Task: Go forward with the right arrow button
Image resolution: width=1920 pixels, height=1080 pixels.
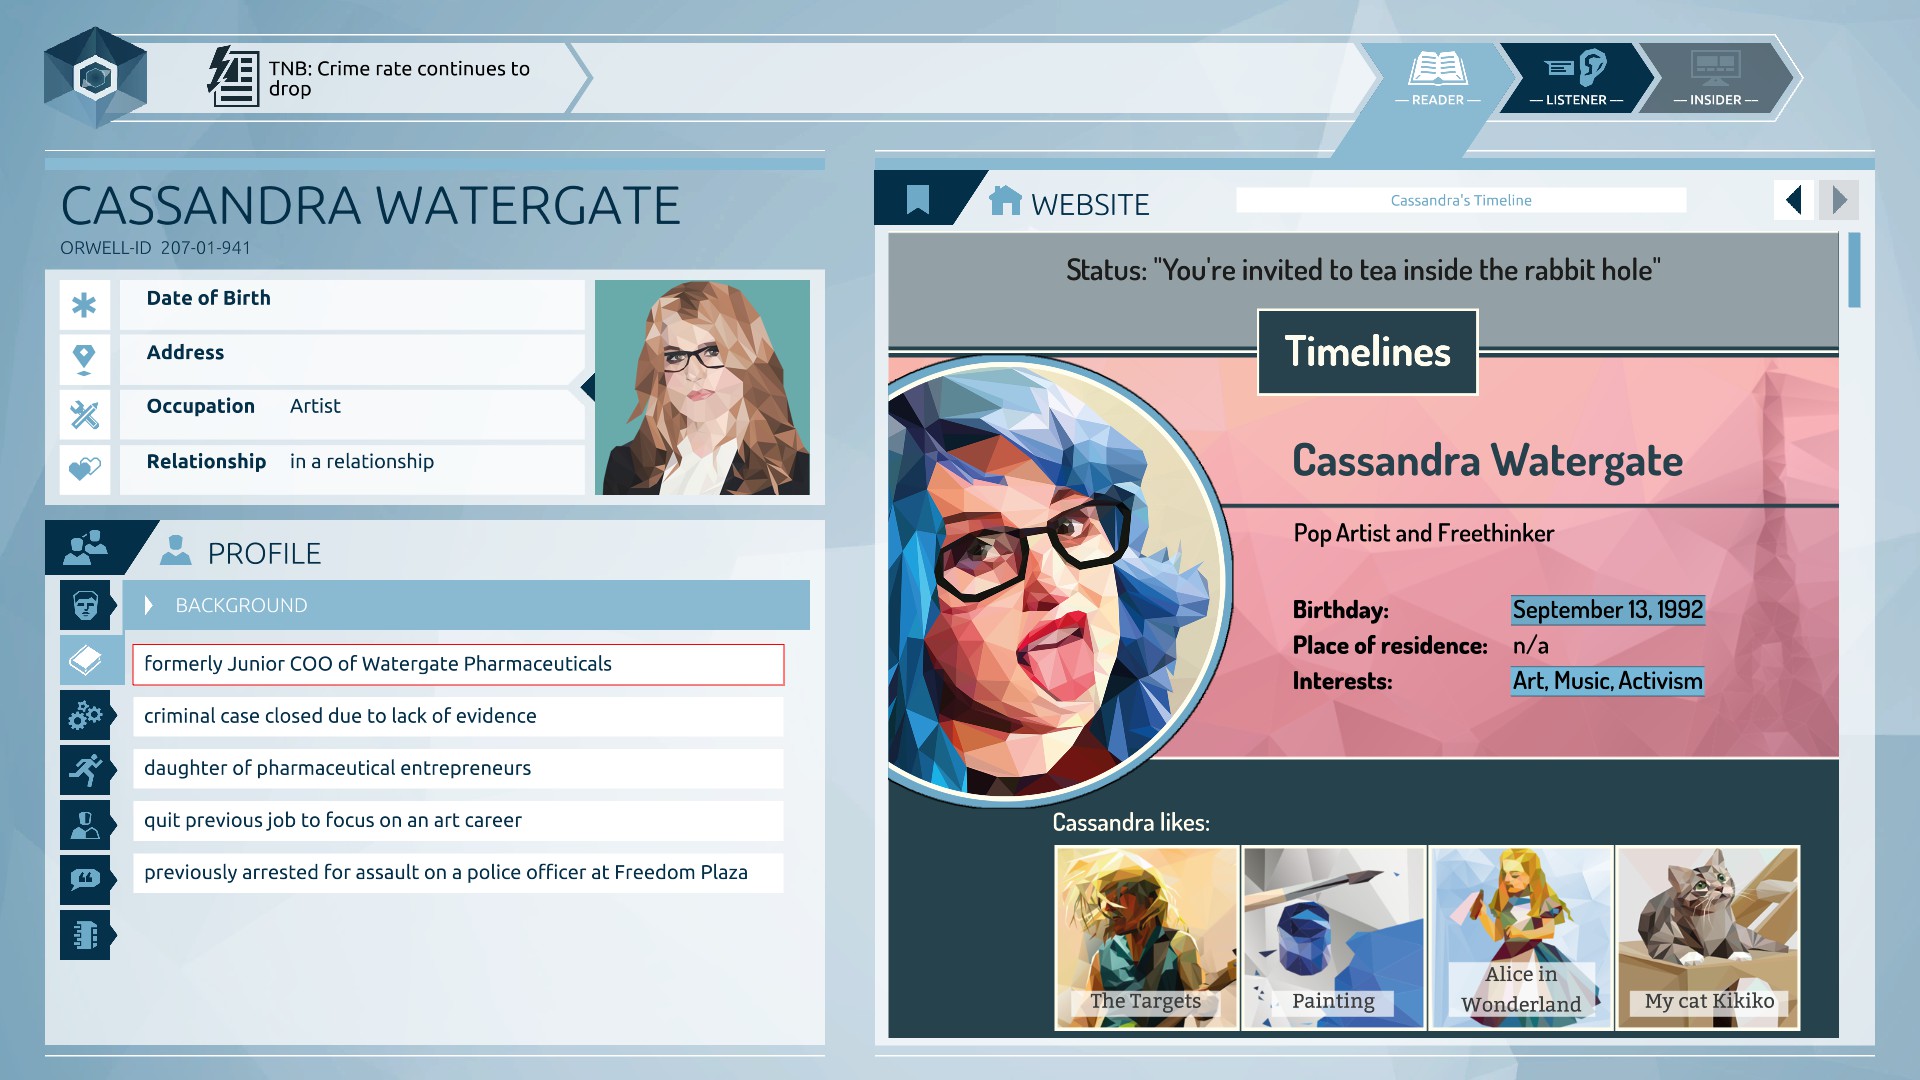Action: coord(1839,200)
